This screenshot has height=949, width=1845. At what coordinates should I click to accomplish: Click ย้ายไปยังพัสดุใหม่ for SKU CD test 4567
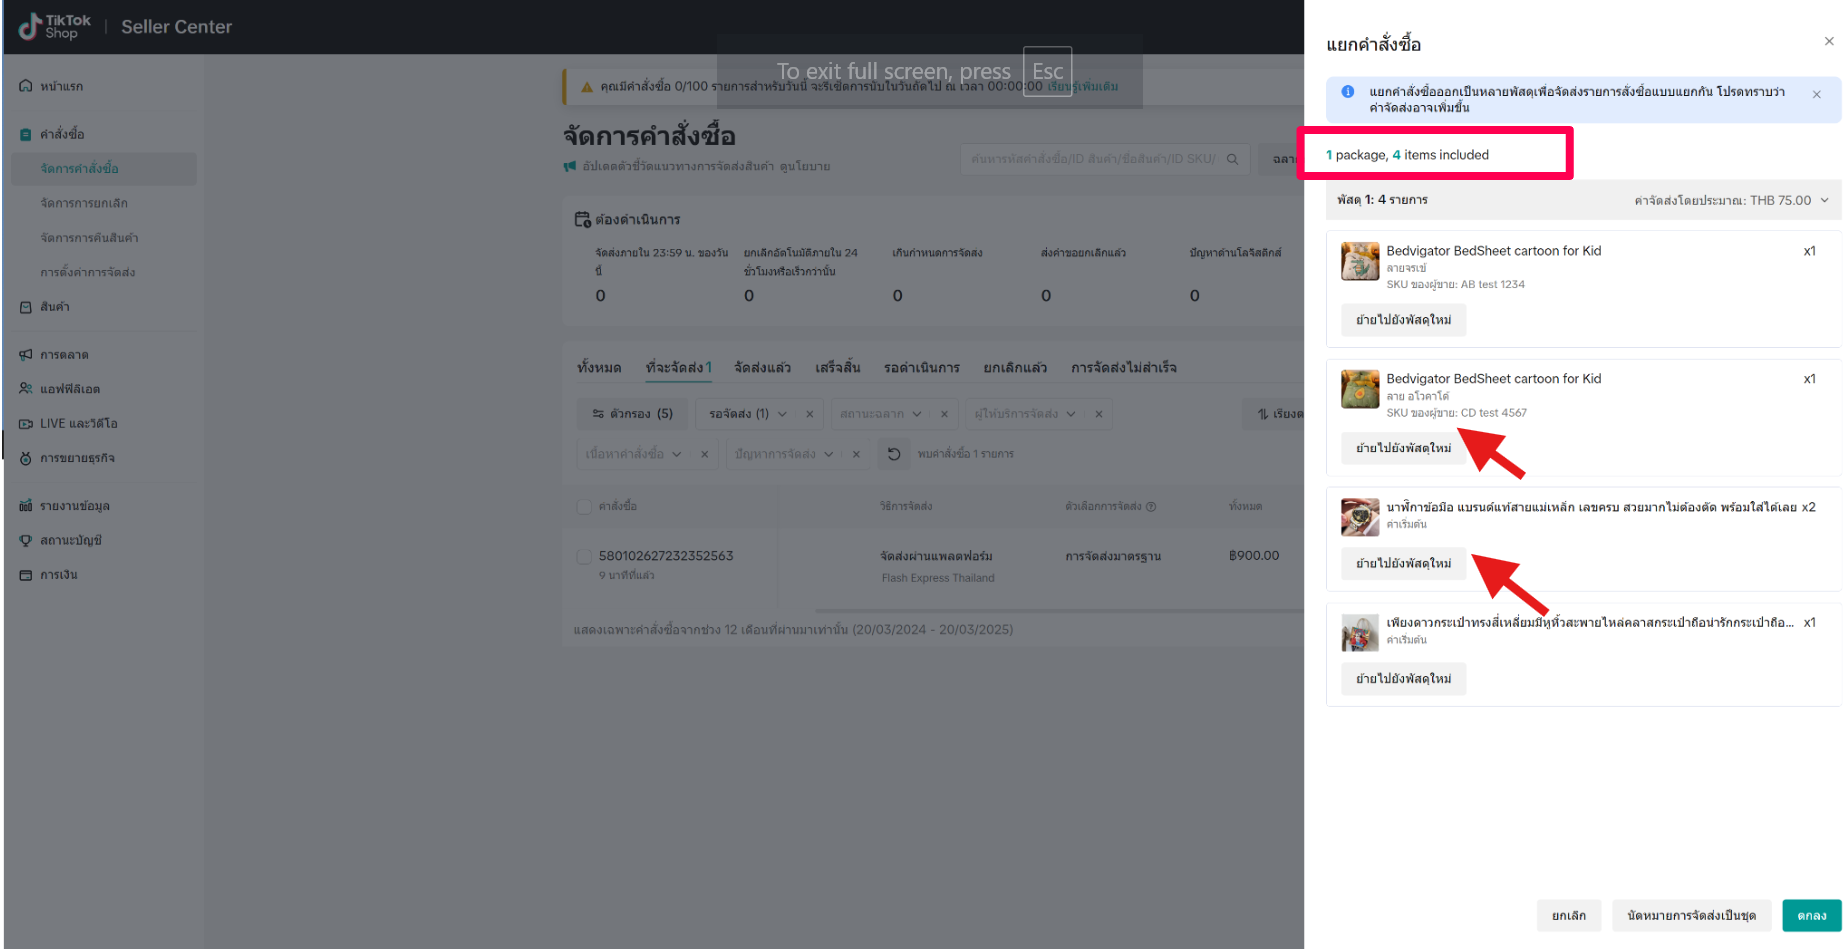[1403, 448]
